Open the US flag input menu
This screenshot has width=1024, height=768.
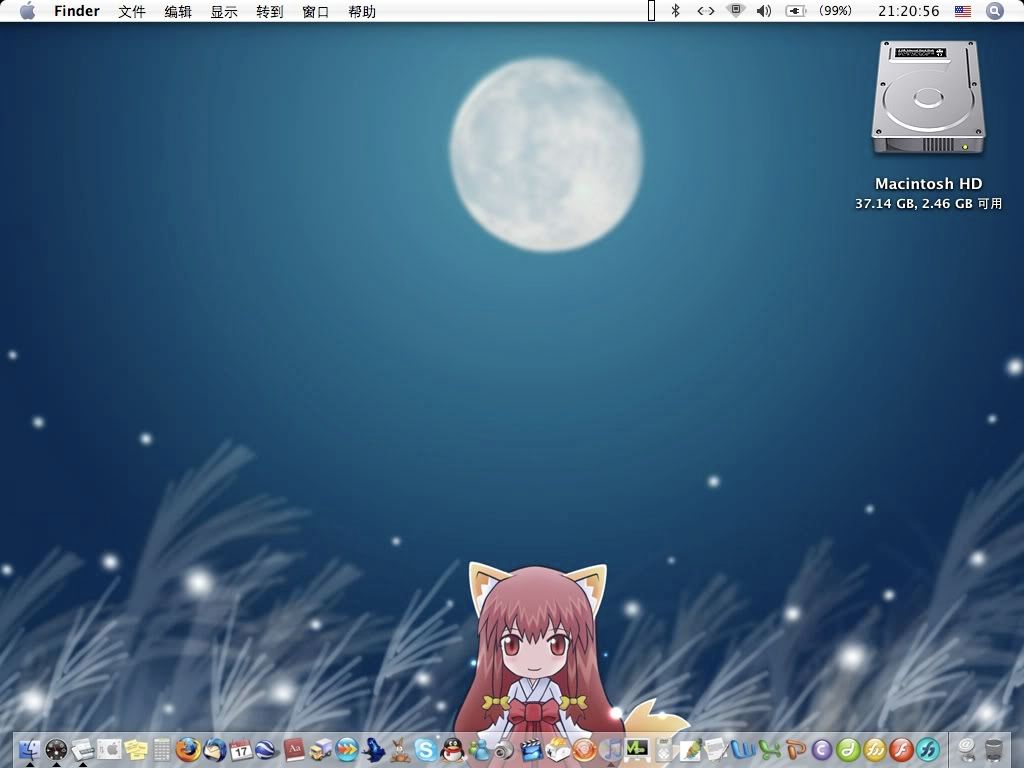click(963, 11)
